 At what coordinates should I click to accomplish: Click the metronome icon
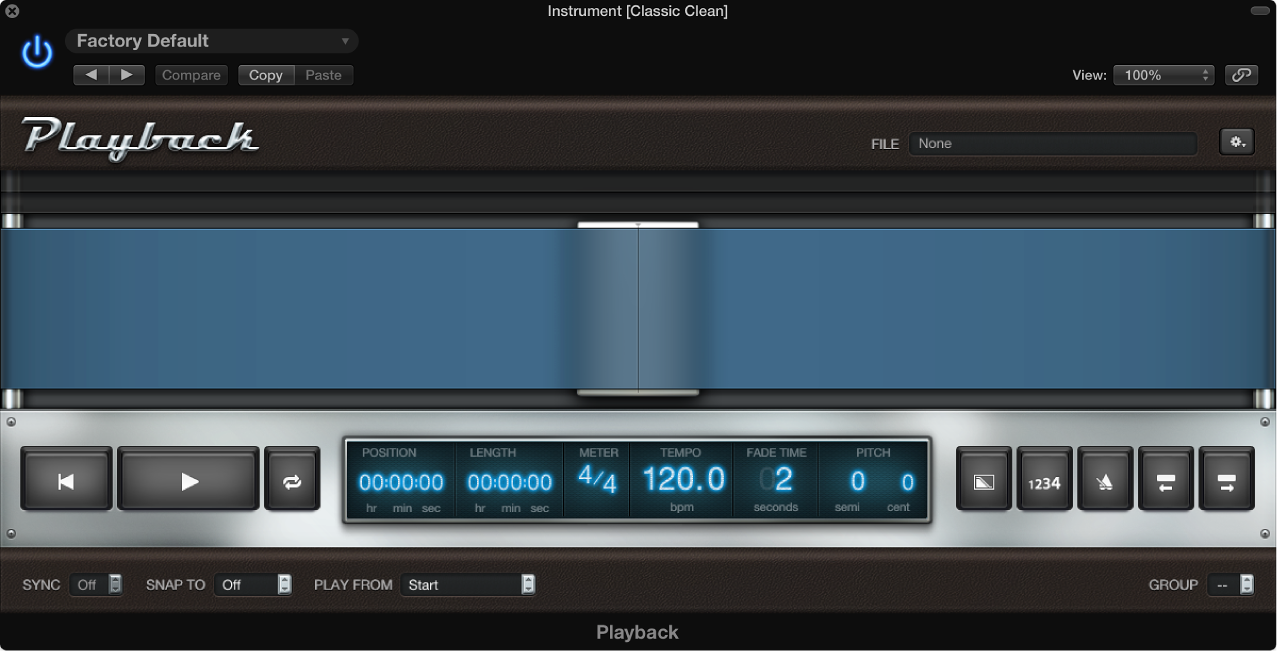tap(1105, 480)
